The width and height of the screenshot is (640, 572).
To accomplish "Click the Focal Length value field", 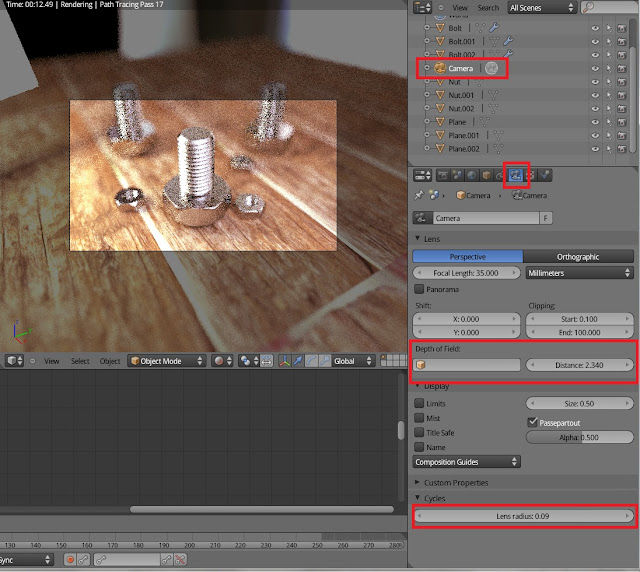I will (467, 273).
